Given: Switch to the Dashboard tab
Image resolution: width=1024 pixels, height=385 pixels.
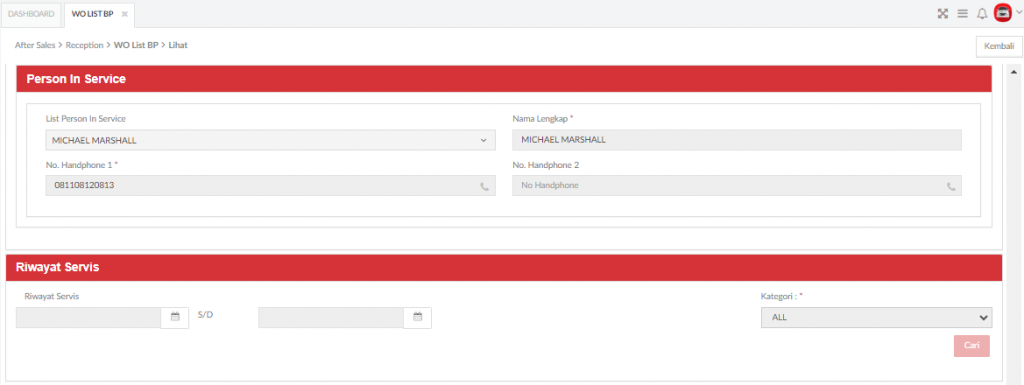Looking at the screenshot, I should (31, 14).
